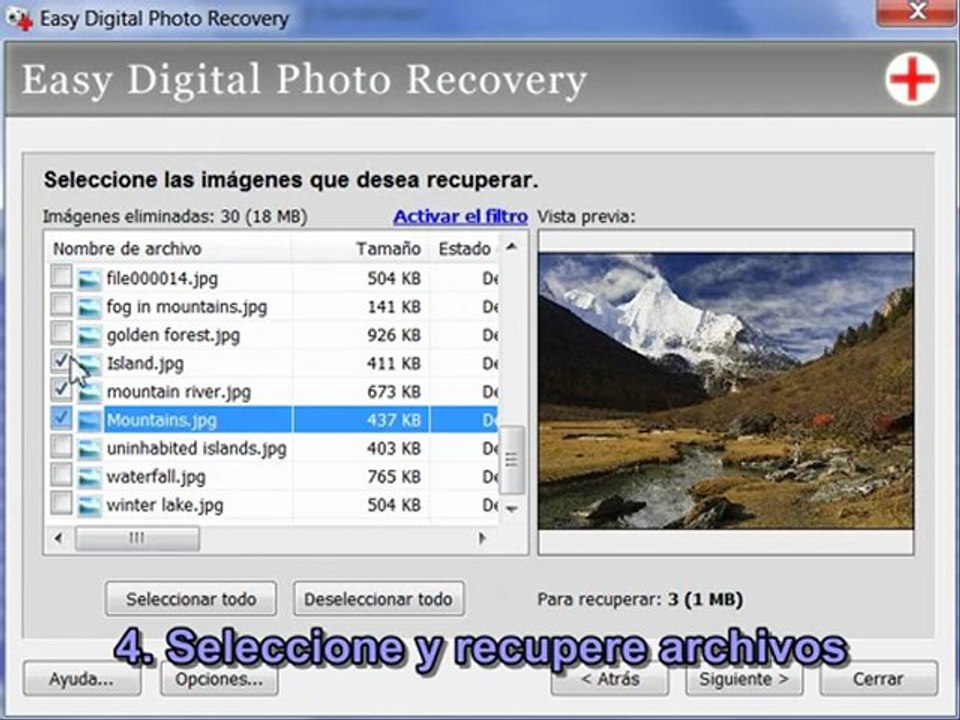This screenshot has width=960, height=720.
Task: Sort by the Tamaño column header
Action: tap(361, 249)
